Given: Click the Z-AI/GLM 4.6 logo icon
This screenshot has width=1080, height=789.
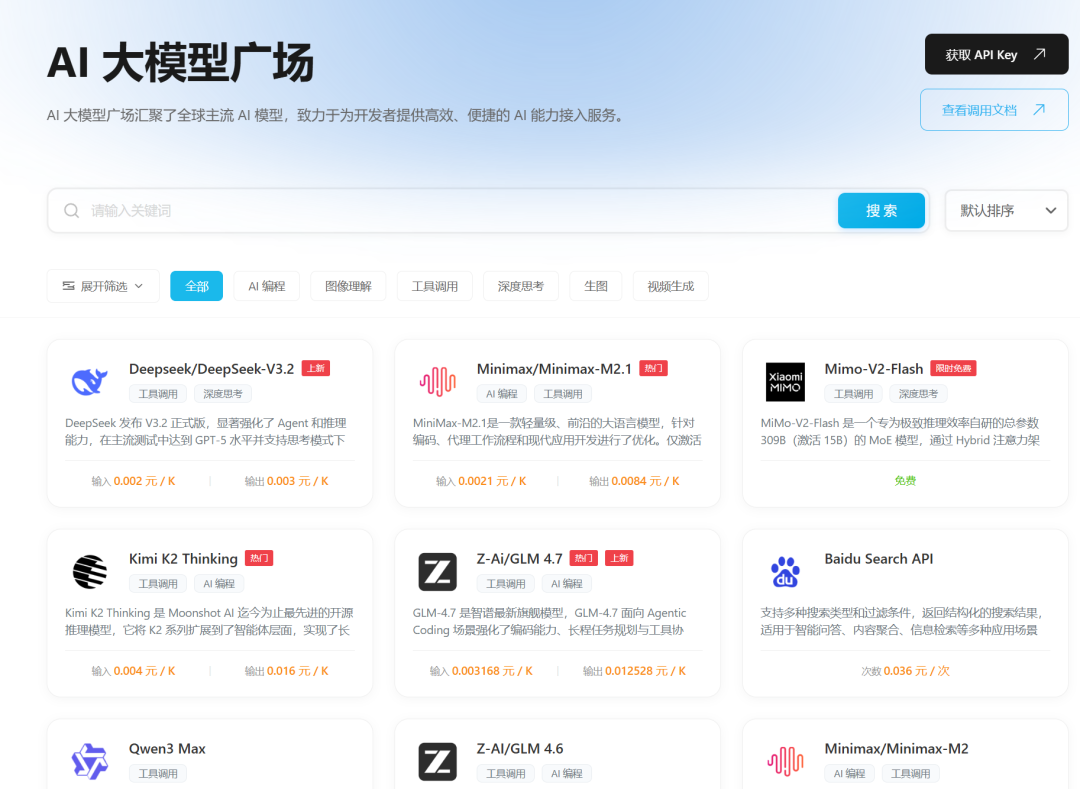Looking at the screenshot, I should coord(438,761).
